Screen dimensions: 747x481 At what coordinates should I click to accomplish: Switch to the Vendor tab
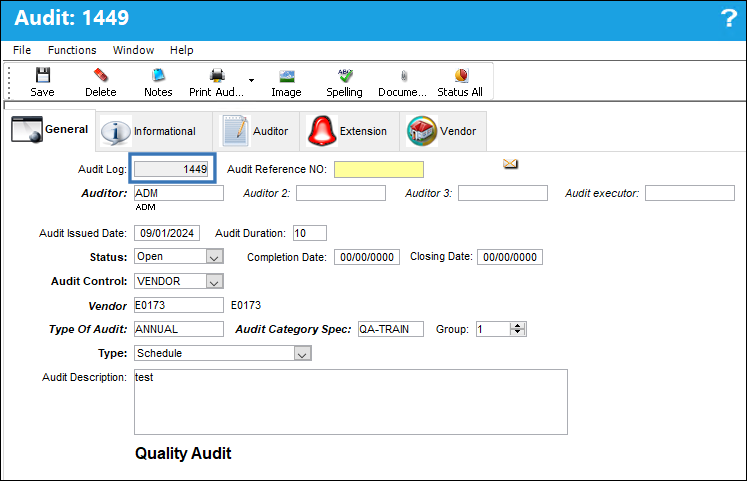pos(443,131)
